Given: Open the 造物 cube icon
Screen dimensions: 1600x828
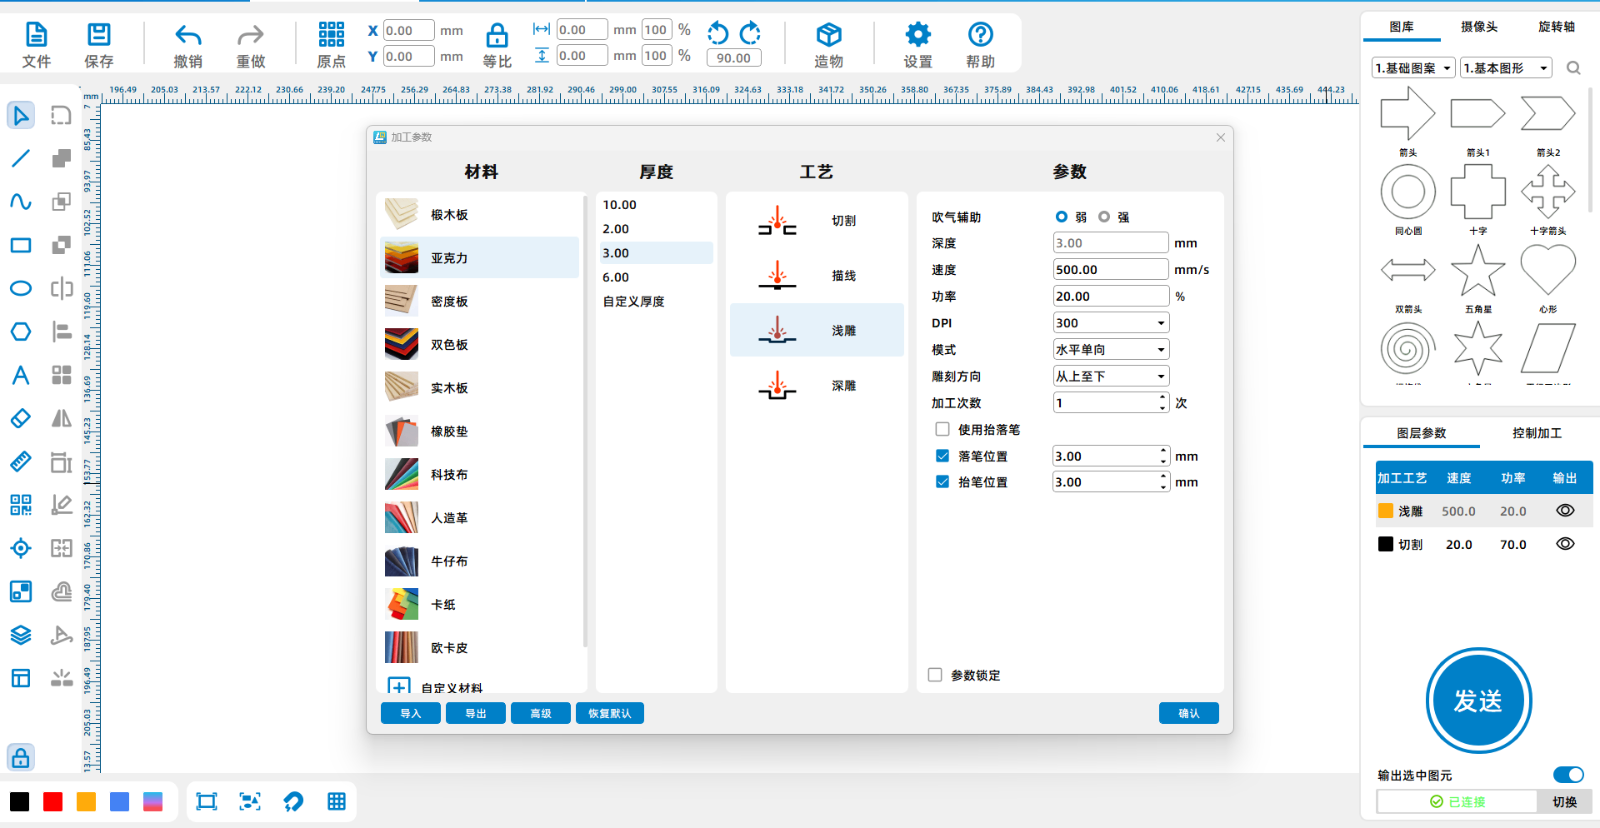Looking at the screenshot, I should tap(828, 37).
